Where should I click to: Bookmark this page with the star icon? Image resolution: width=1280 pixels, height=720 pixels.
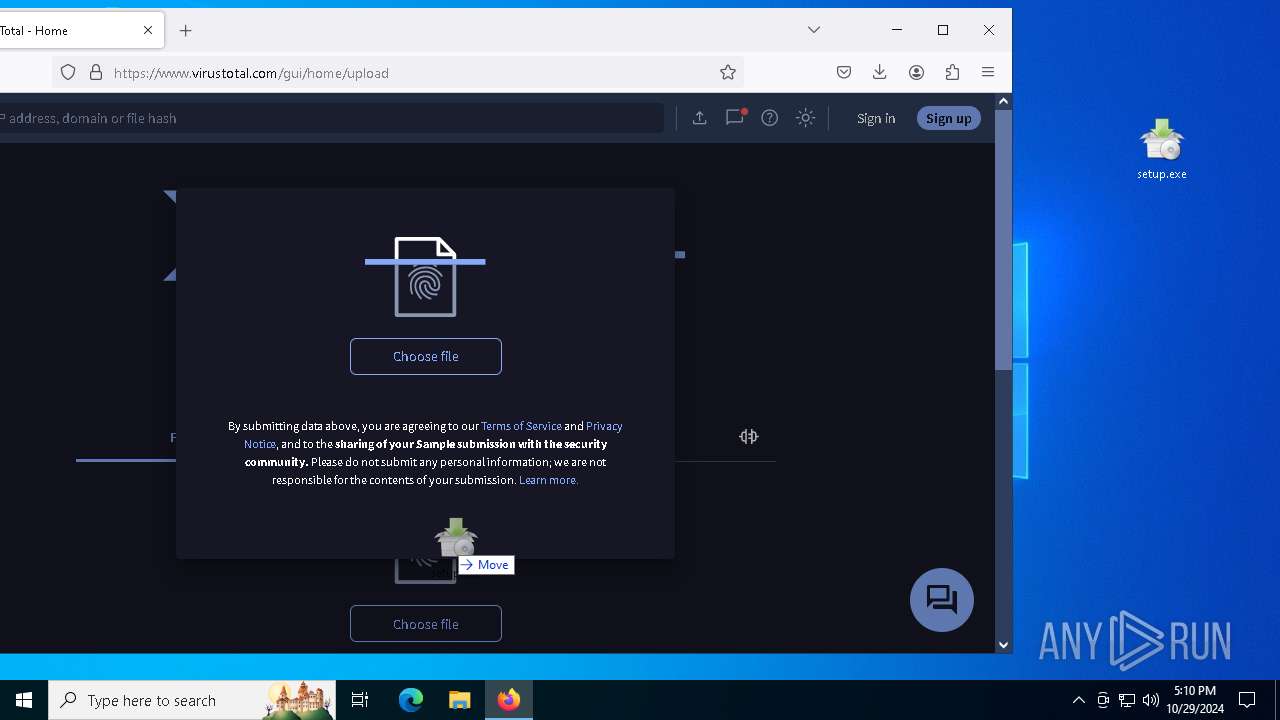728,72
